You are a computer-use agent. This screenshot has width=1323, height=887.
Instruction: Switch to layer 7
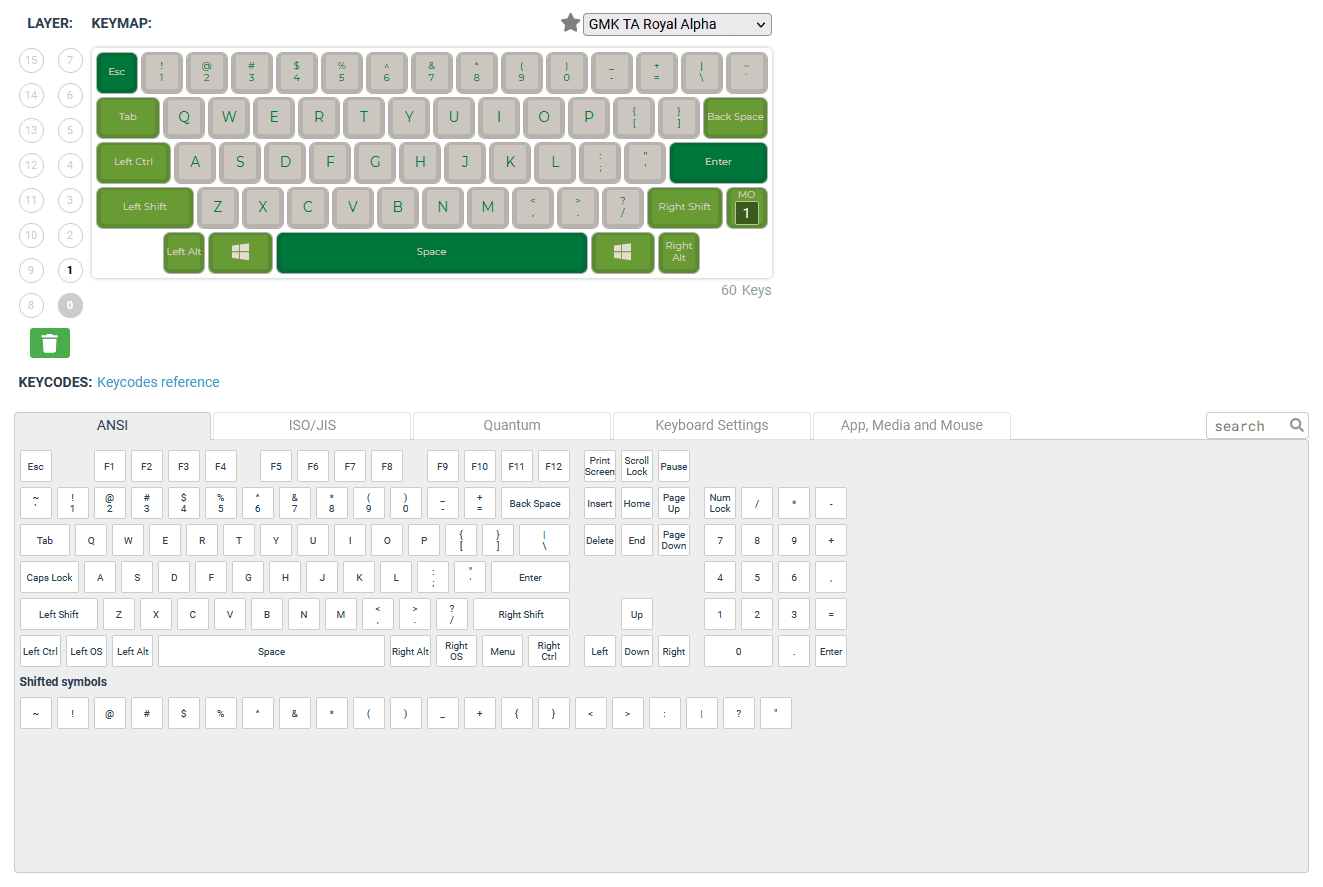coord(70,60)
